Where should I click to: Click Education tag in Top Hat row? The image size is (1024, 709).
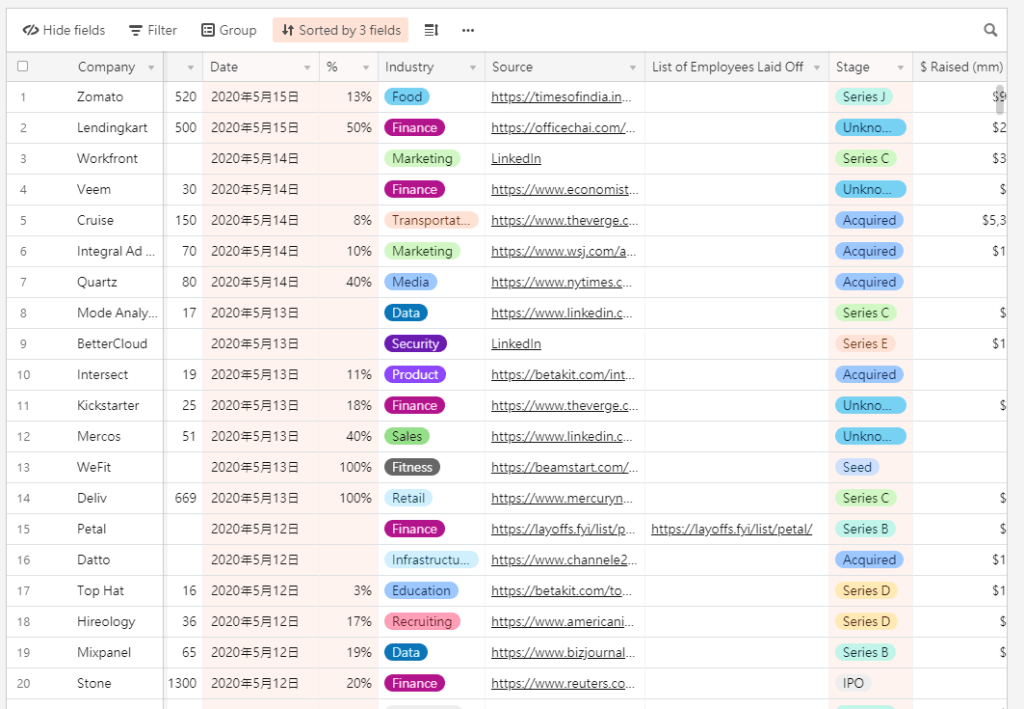pyautogui.click(x=421, y=590)
